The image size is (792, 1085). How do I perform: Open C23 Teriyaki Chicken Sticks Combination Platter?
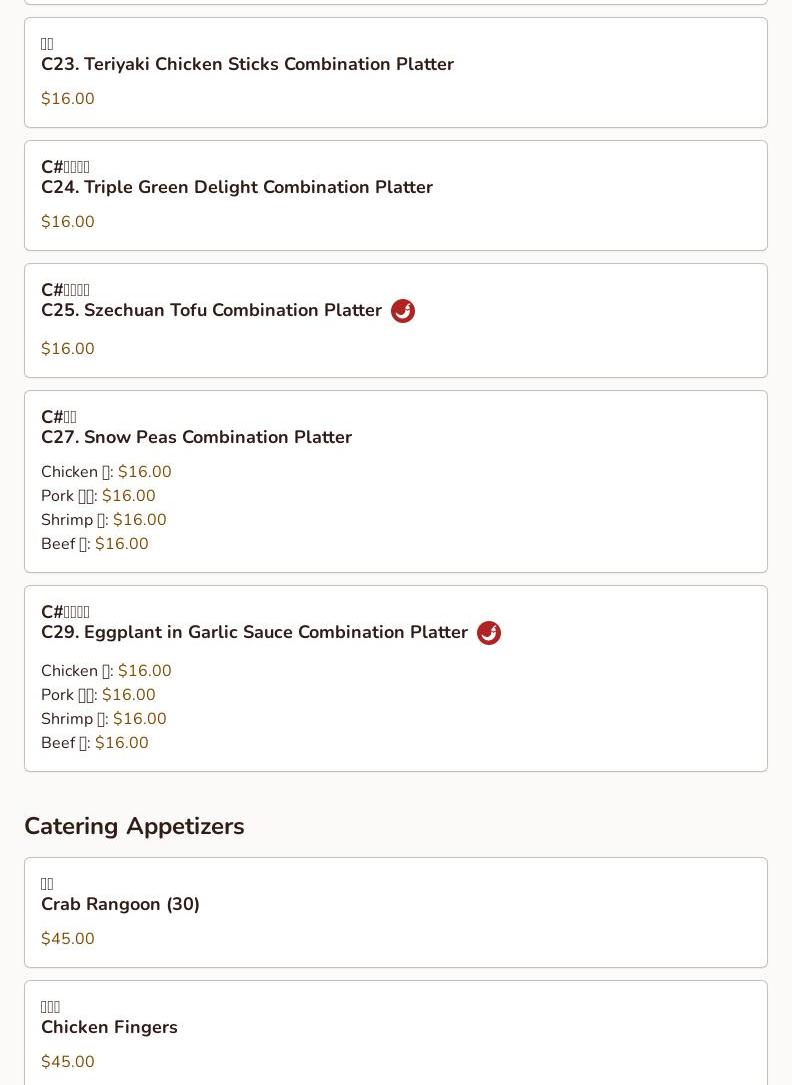tap(247, 64)
